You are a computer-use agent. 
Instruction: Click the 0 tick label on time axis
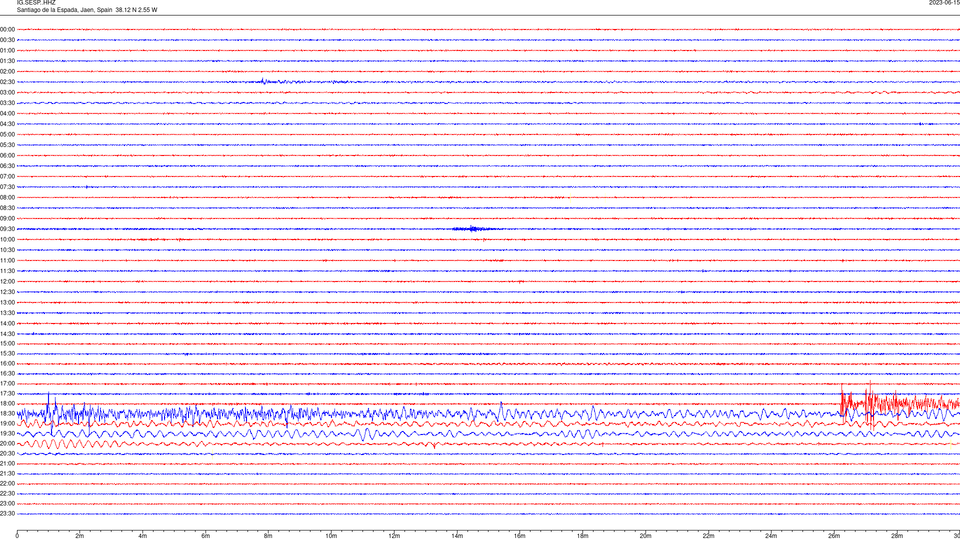pos(17,536)
